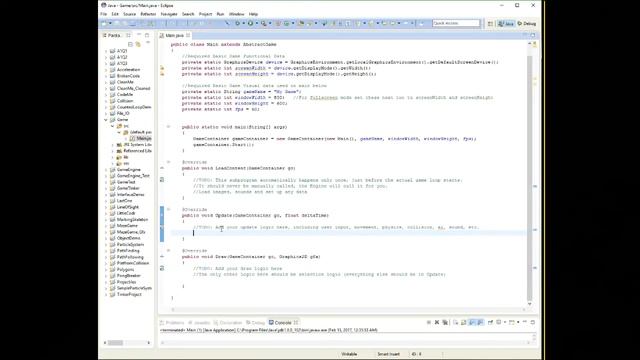Select the LineOfSight project
Screen dimensions: 640x360
(128, 207)
